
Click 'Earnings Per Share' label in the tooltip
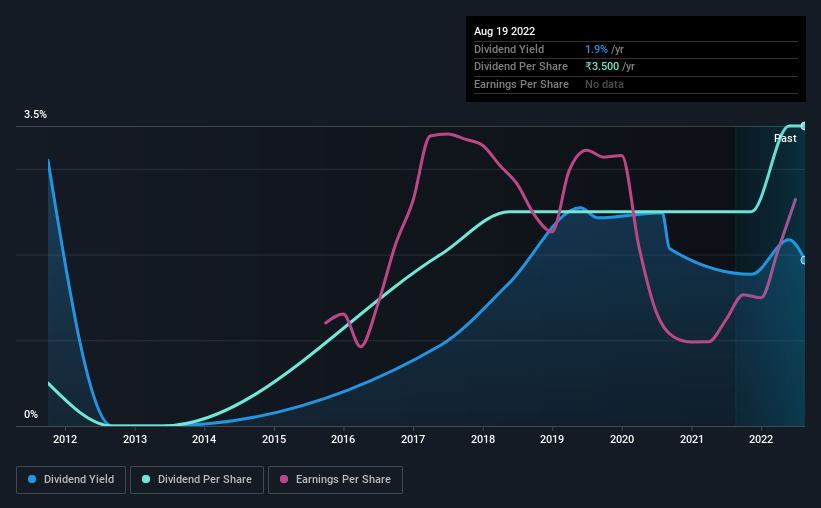click(521, 84)
